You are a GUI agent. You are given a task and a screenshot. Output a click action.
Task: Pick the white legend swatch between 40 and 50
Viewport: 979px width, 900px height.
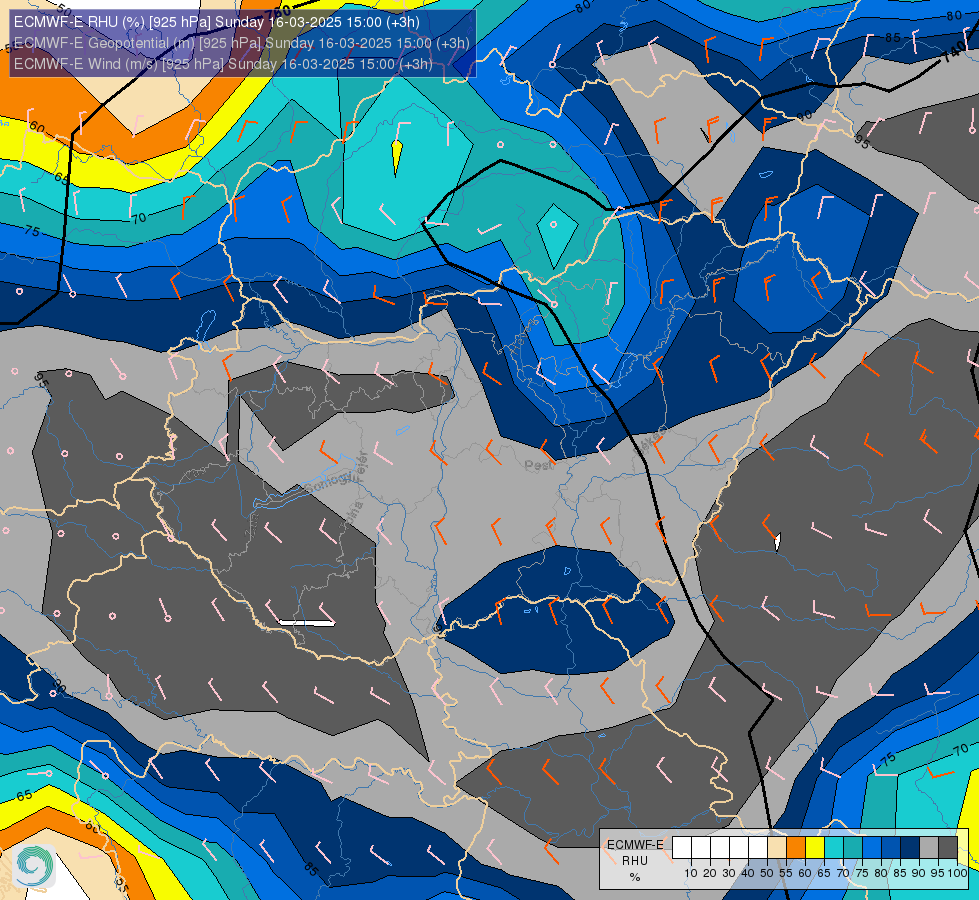click(758, 848)
